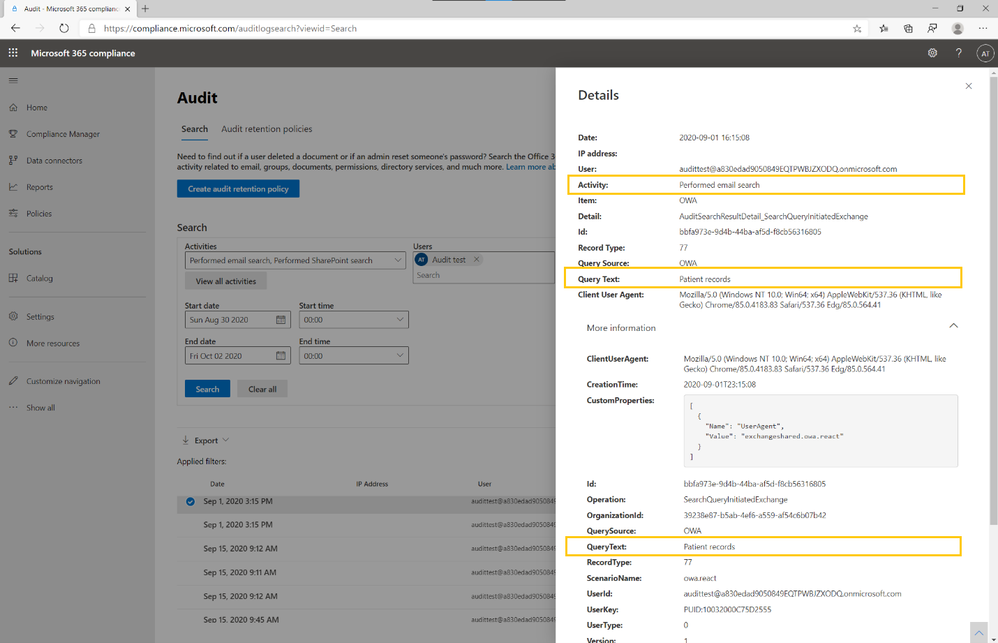This screenshot has width=998, height=643.
Task: Open the Export dropdown
Action: [x=206, y=441]
